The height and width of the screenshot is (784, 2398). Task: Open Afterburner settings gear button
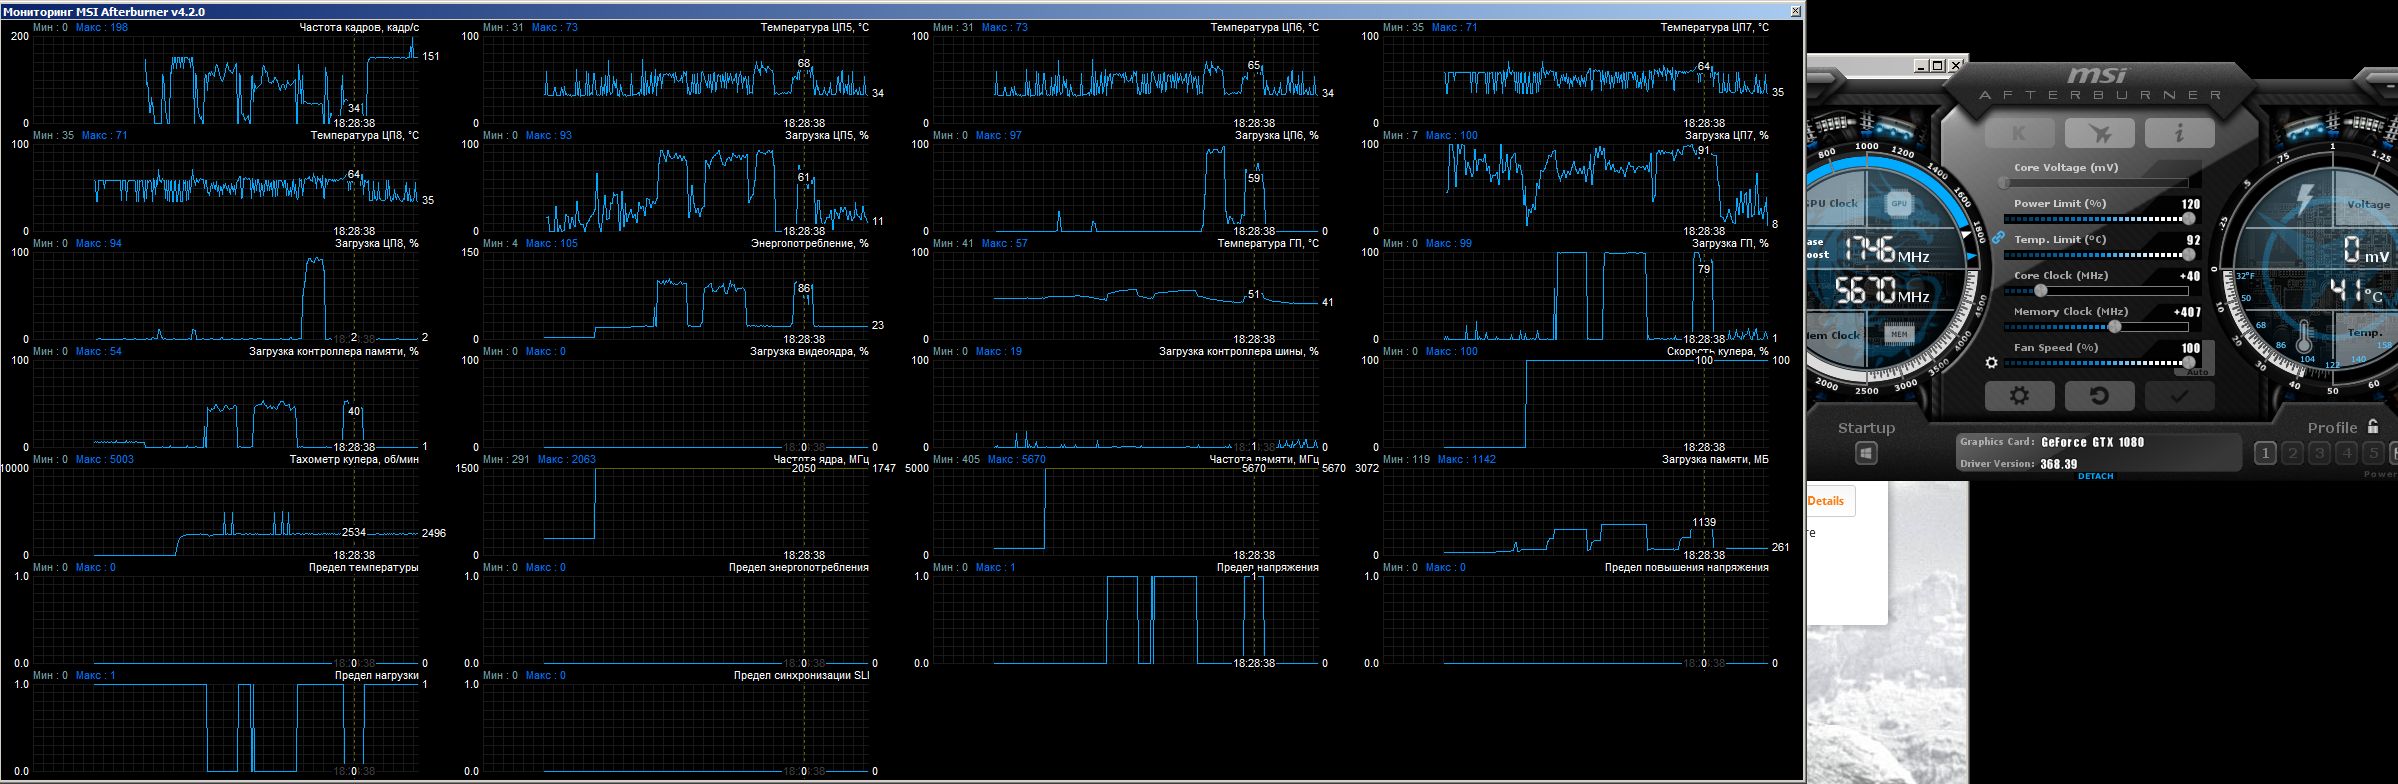2019,395
